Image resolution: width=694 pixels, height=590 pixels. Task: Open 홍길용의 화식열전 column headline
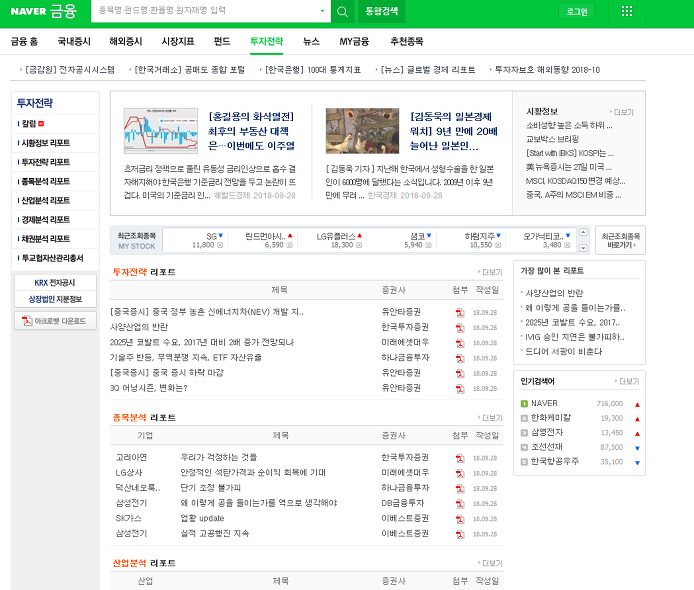[251, 131]
